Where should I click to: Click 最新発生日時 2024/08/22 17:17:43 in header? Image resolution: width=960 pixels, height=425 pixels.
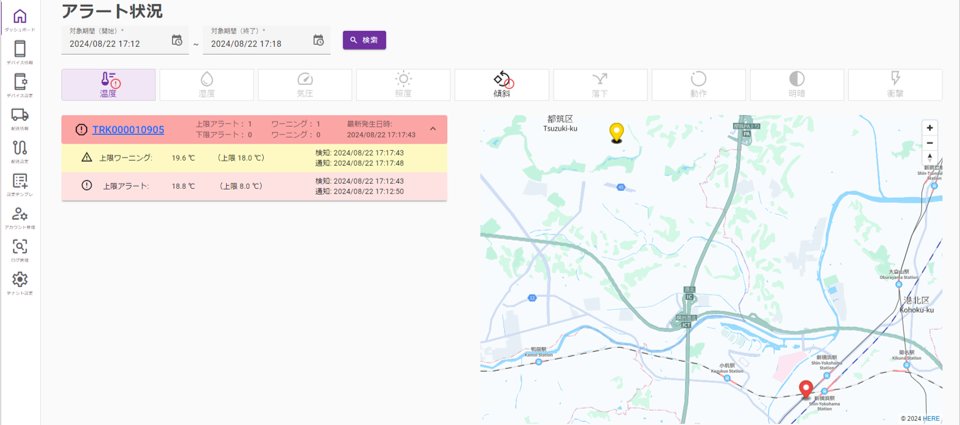pyautogui.click(x=381, y=129)
